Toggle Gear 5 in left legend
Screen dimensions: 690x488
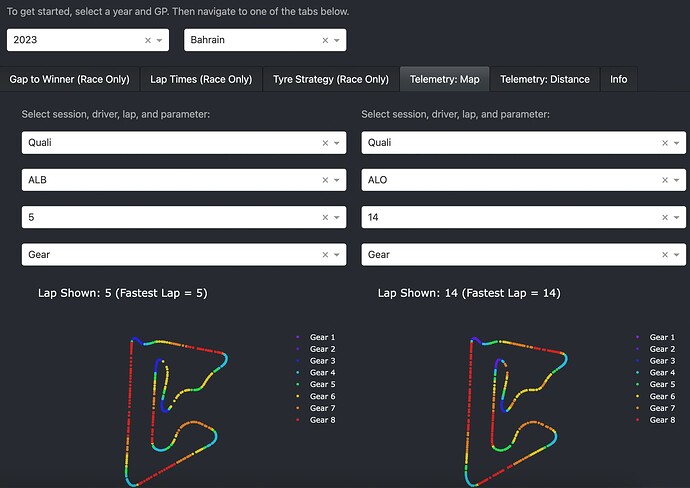click(x=316, y=384)
